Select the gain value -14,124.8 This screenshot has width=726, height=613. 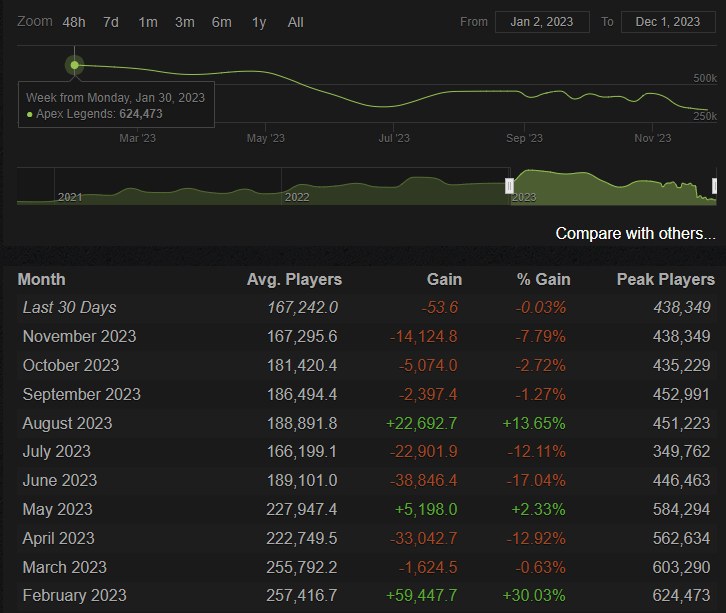[424, 337]
